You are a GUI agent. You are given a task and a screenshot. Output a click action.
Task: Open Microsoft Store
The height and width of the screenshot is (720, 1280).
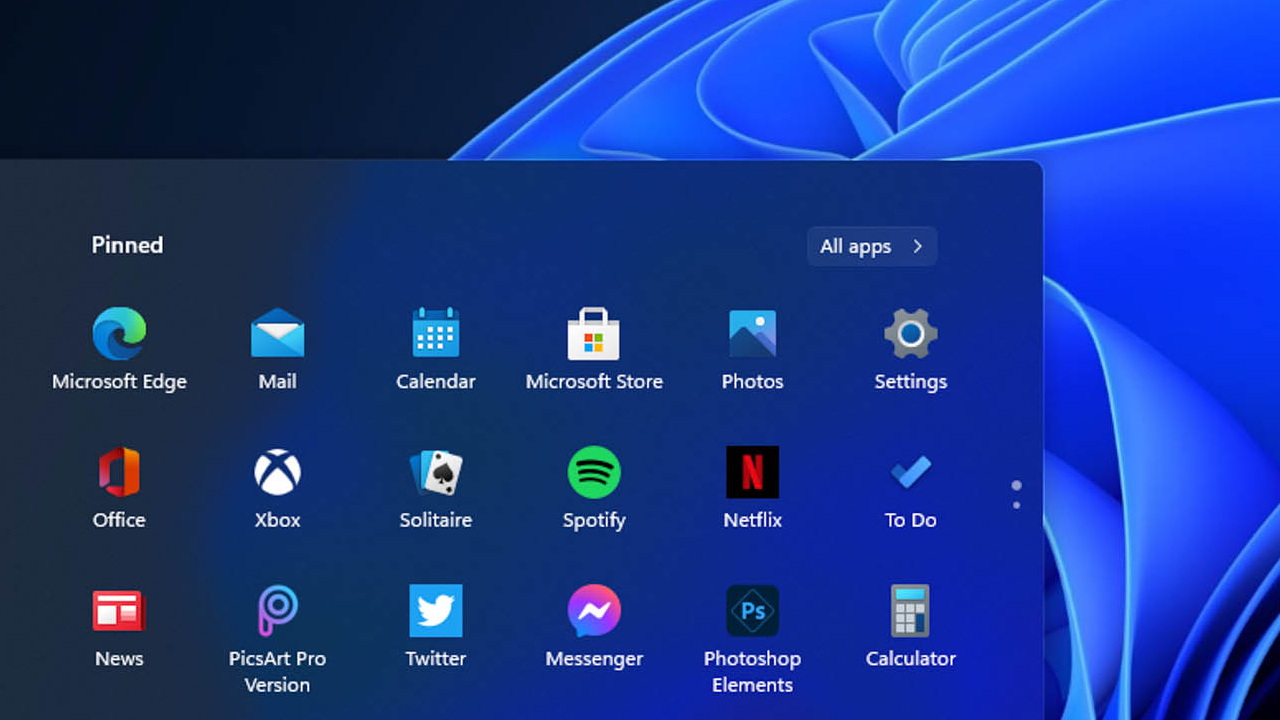[x=594, y=334]
